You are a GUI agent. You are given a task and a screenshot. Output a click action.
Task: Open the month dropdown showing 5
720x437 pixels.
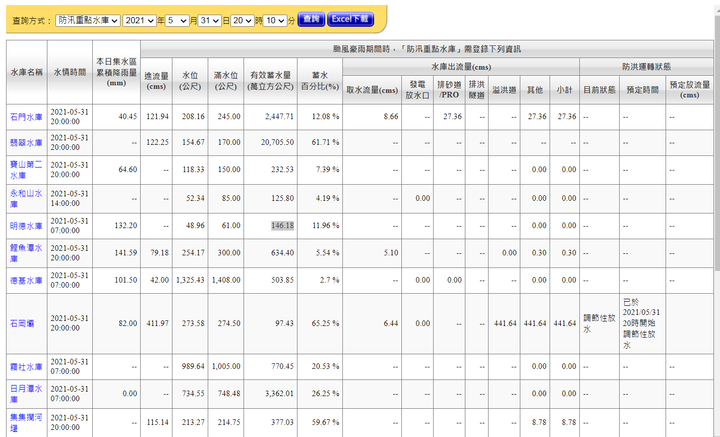(x=177, y=20)
